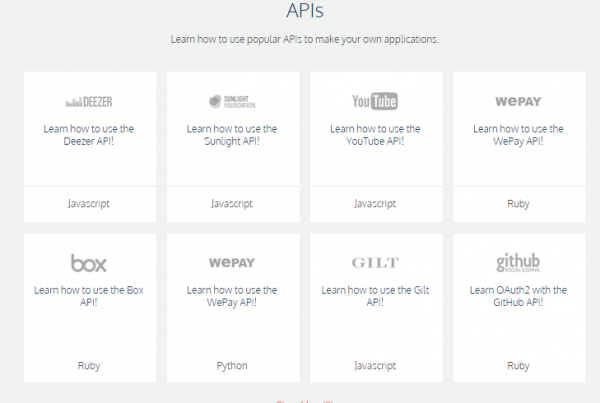This screenshot has height=403, width=600.
Task: Click the Python label on the WePay card
Action: (x=232, y=365)
